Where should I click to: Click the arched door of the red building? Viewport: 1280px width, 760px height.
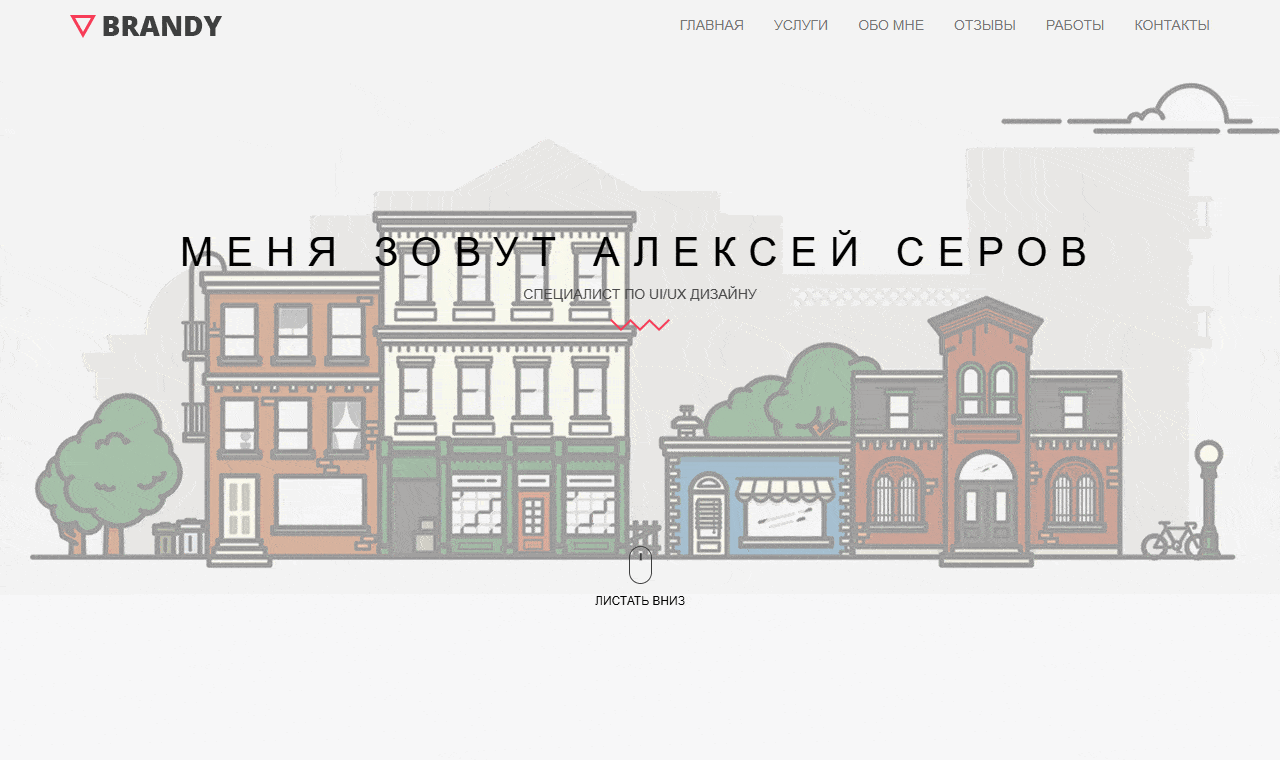(x=985, y=500)
